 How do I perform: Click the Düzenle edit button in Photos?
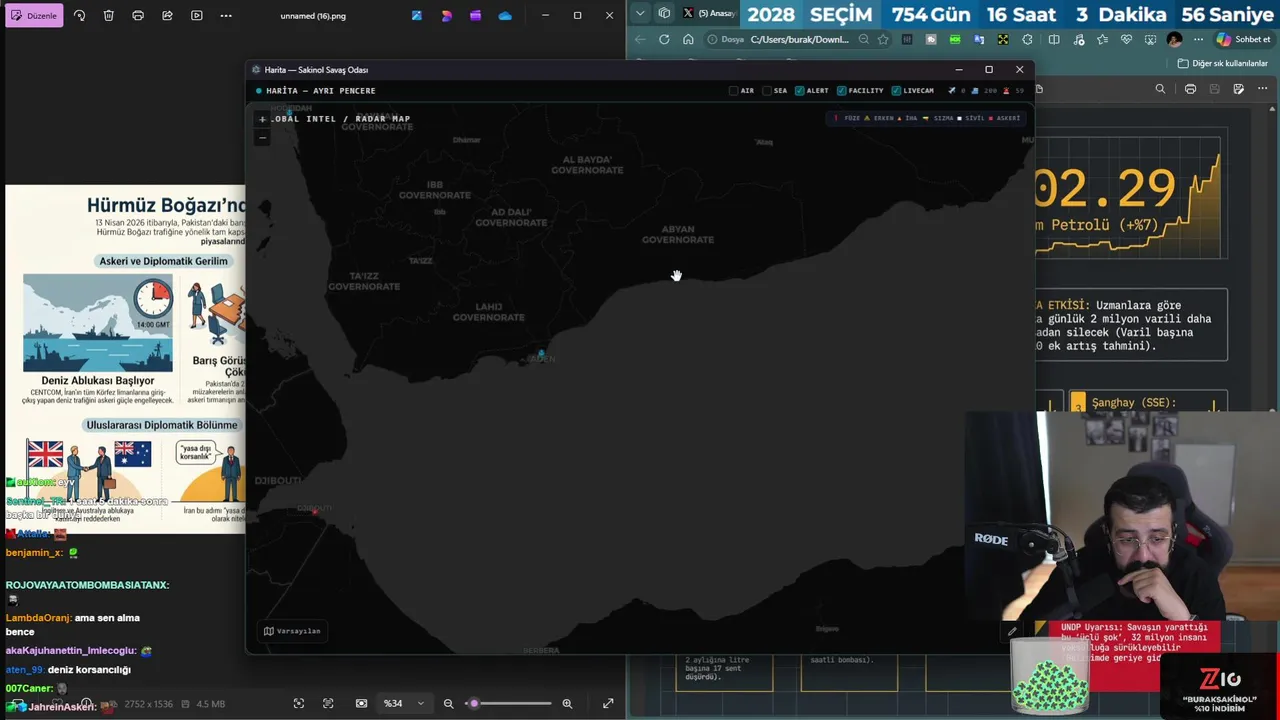point(35,16)
